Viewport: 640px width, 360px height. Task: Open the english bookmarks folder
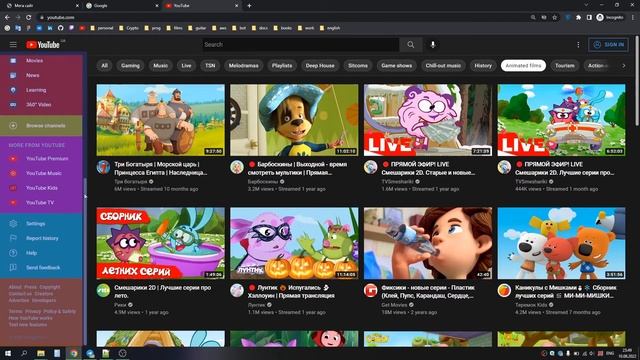(x=330, y=28)
